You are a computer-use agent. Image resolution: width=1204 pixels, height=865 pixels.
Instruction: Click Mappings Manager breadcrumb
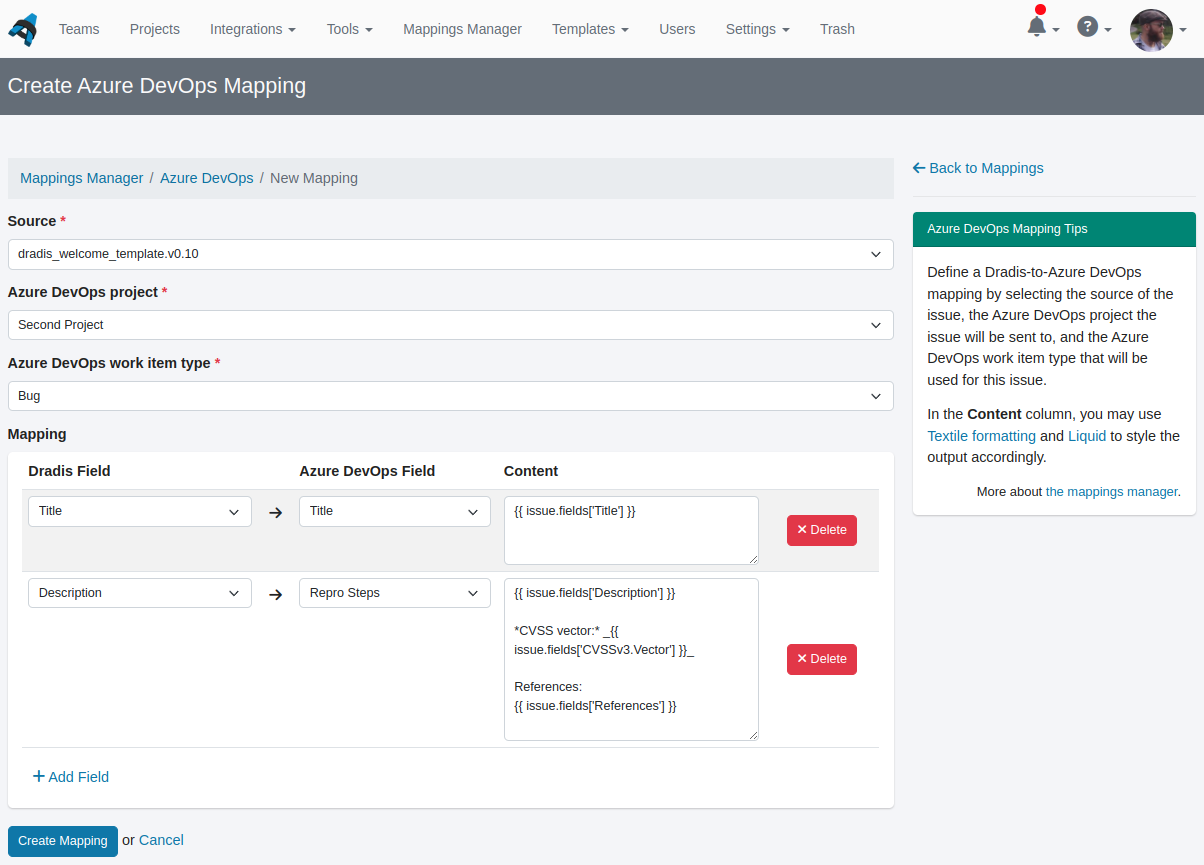tap(82, 178)
